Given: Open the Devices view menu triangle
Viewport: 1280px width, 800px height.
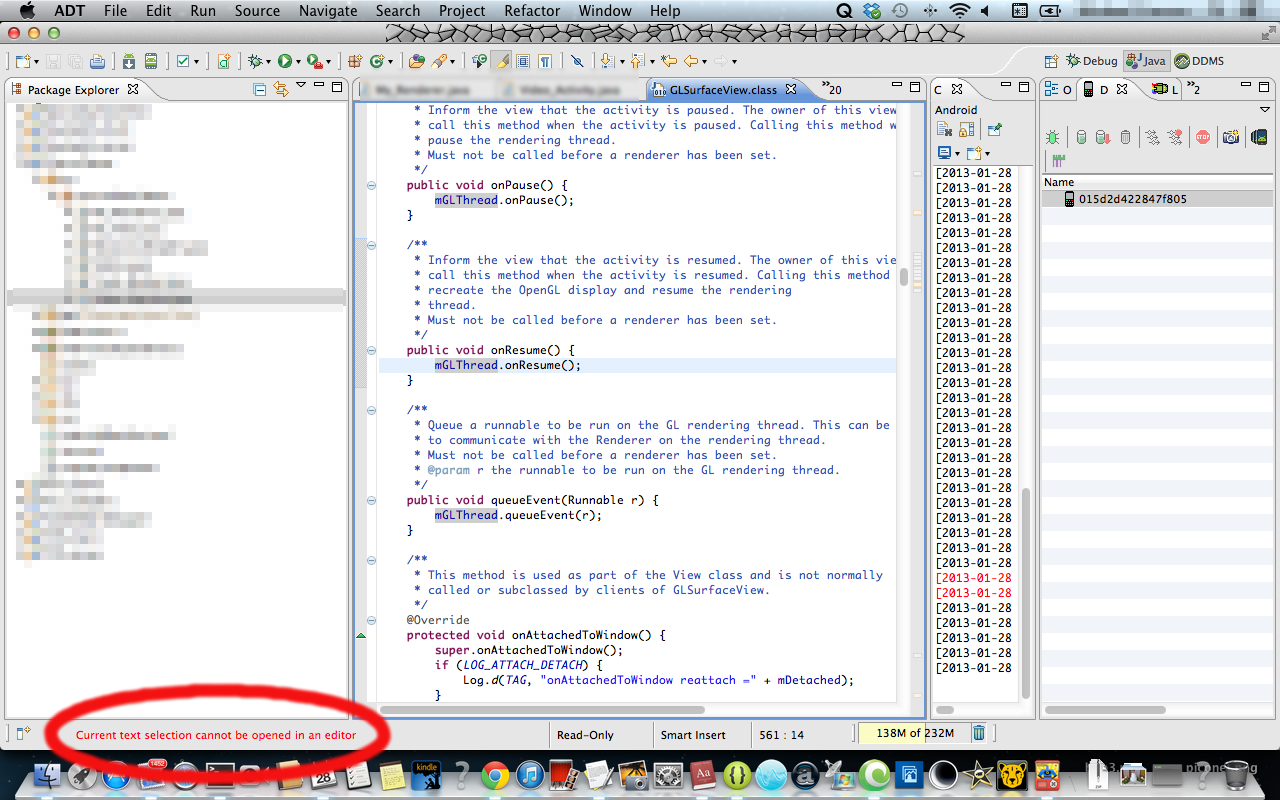Looking at the screenshot, I should tap(1265, 110).
